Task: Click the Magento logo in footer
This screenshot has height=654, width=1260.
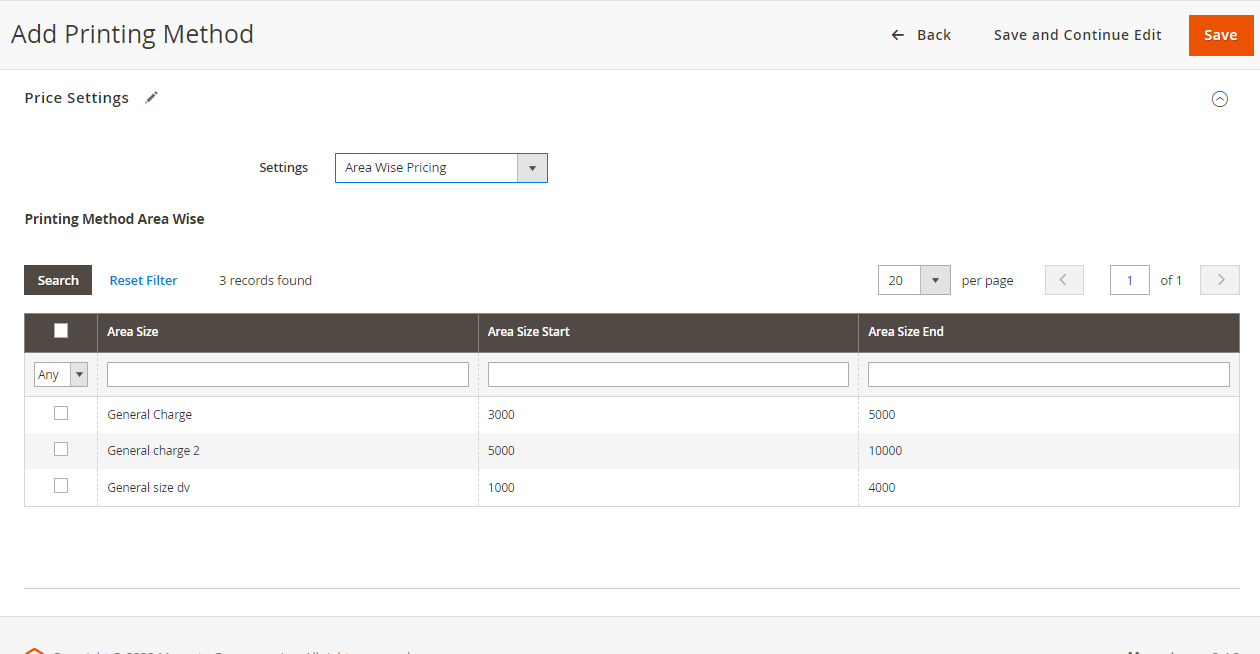Action: (x=34, y=650)
